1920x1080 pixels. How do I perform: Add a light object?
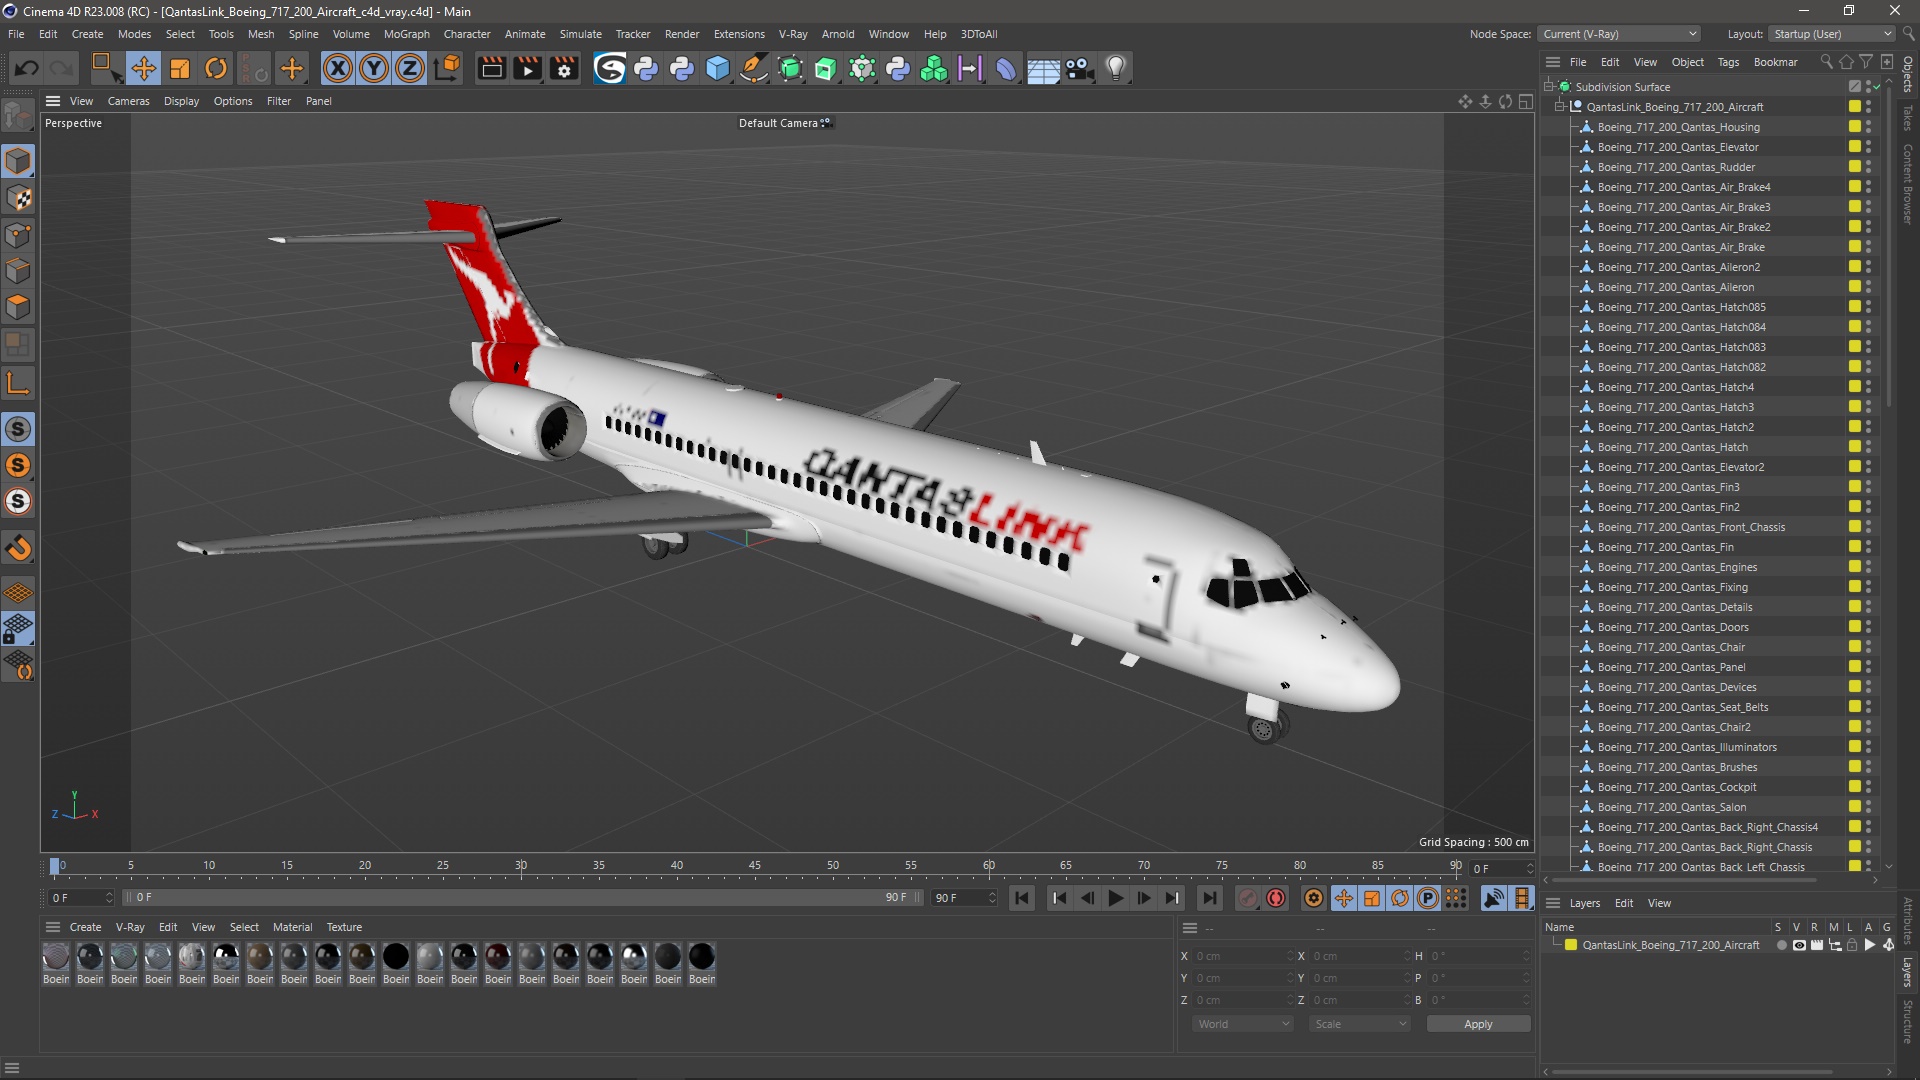click(x=1116, y=68)
